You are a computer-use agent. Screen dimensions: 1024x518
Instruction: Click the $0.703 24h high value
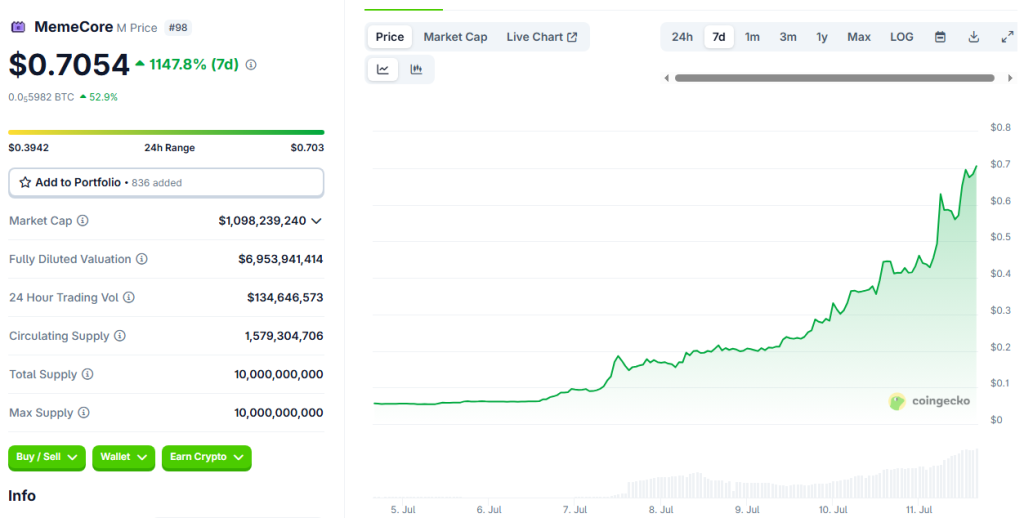[x=308, y=148]
